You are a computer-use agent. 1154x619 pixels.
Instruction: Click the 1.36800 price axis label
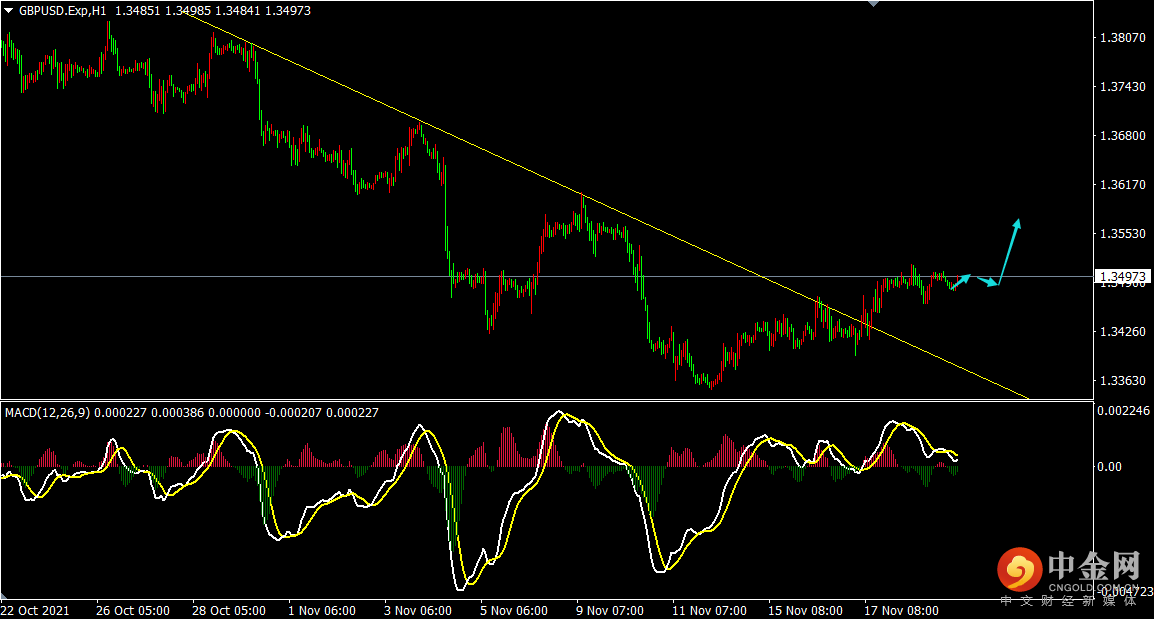pyautogui.click(x=1122, y=135)
